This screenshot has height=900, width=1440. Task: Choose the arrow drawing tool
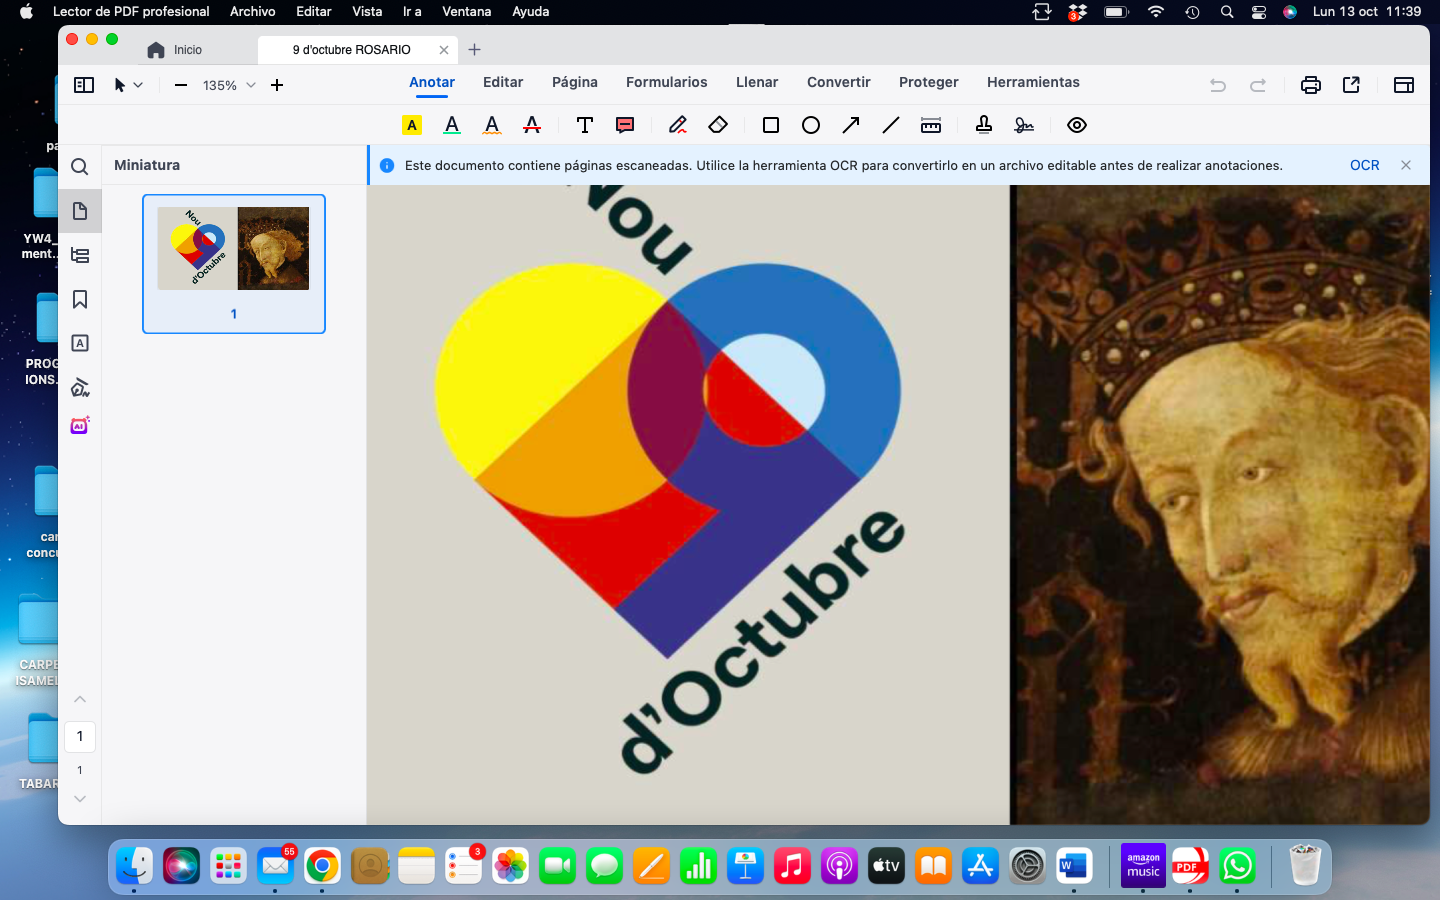[x=851, y=125]
